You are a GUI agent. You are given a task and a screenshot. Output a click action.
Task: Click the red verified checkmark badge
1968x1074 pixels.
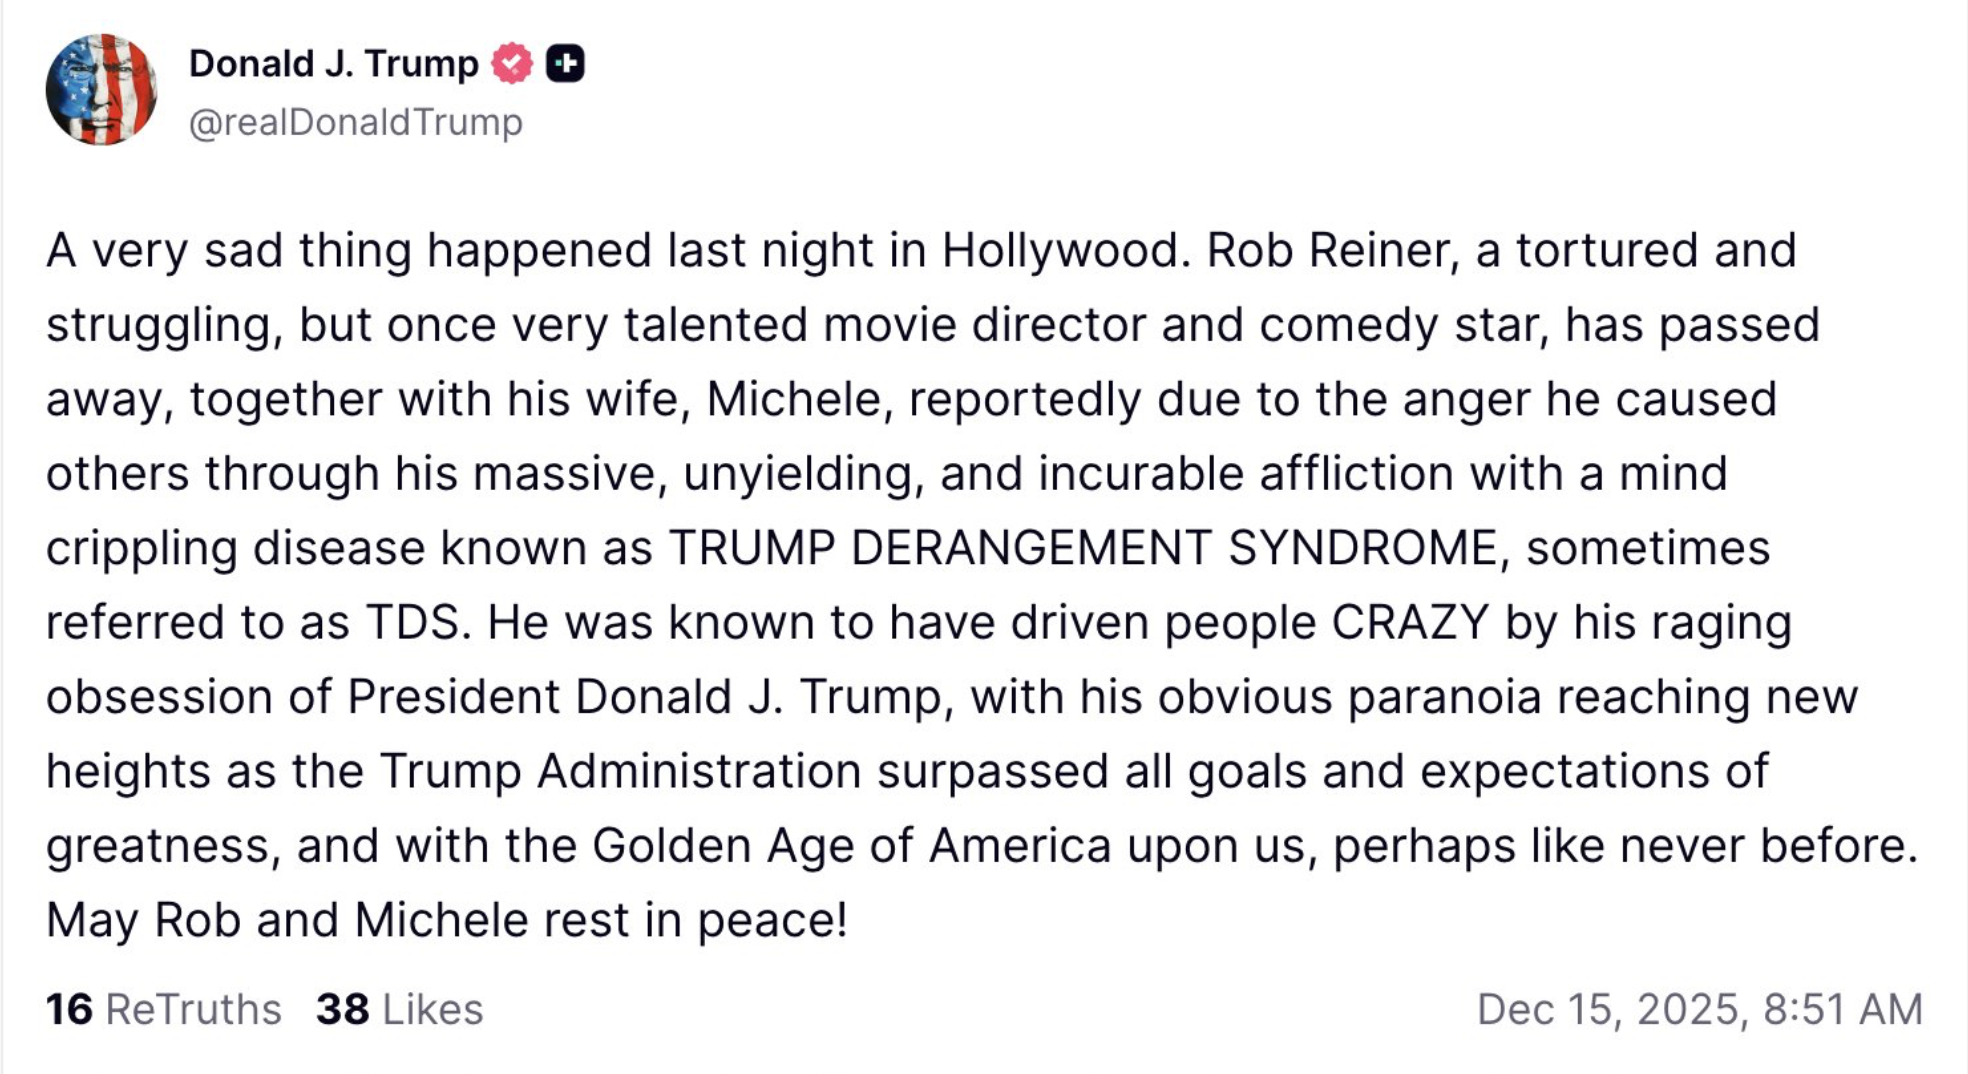coord(511,64)
